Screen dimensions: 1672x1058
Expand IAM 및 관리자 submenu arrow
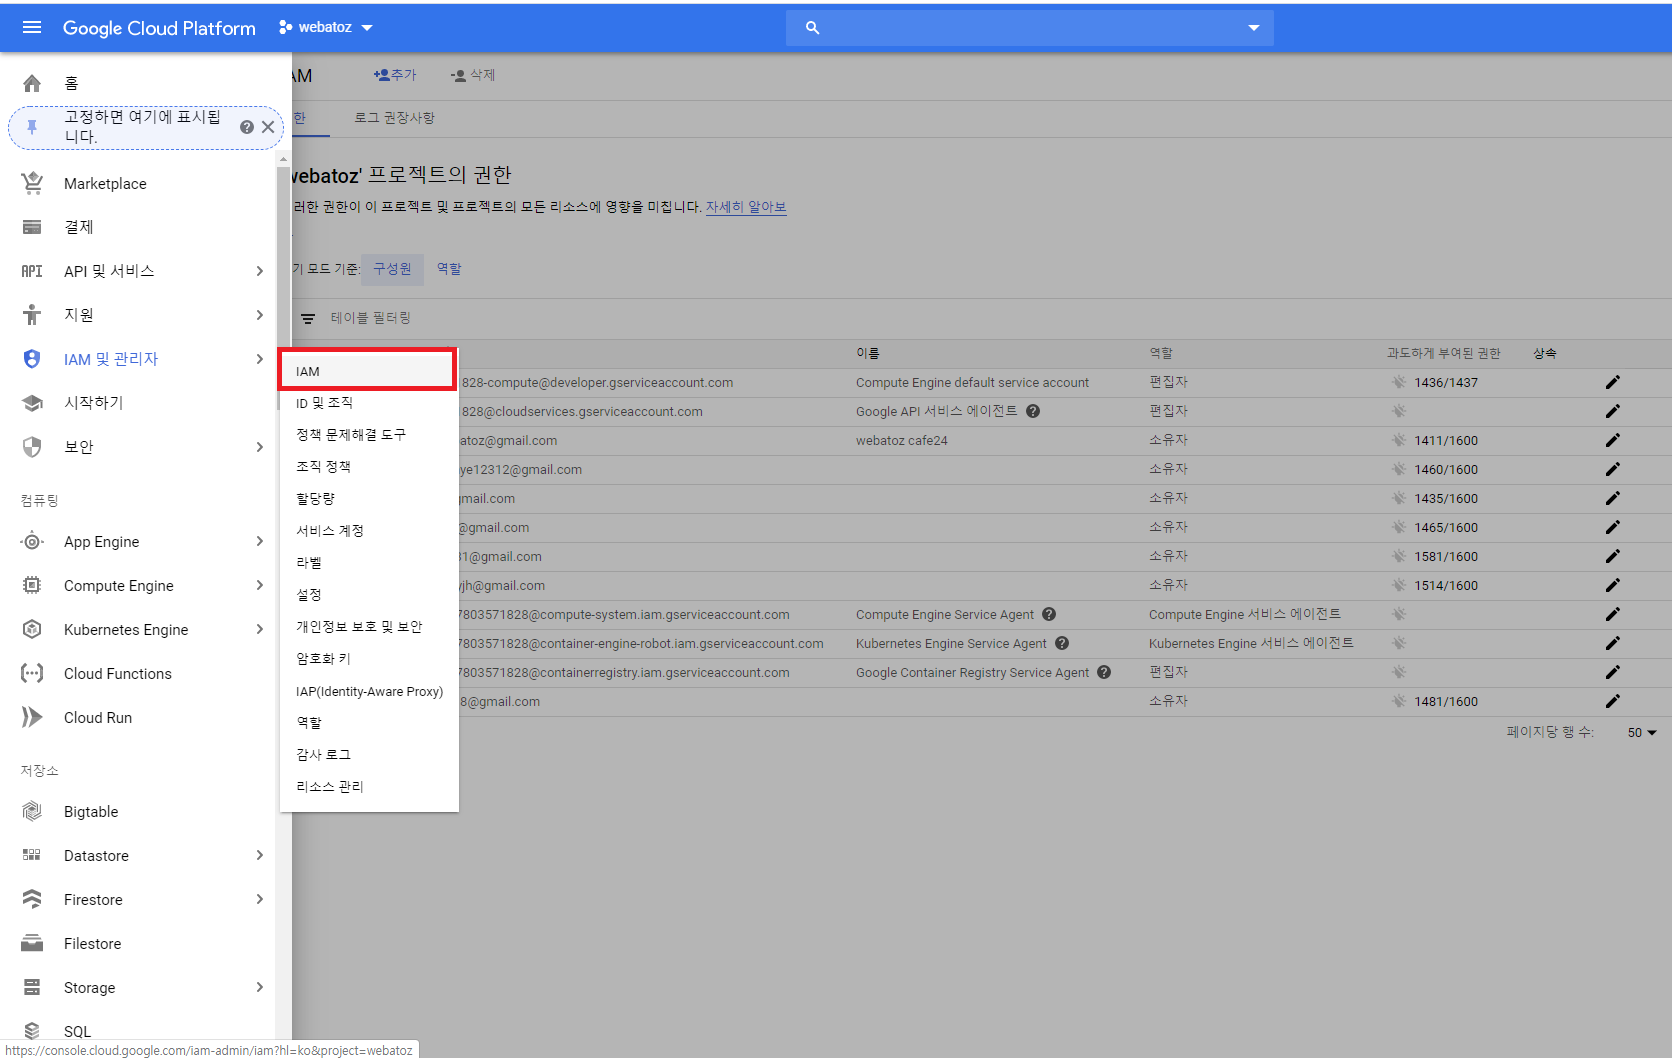pyautogui.click(x=259, y=359)
